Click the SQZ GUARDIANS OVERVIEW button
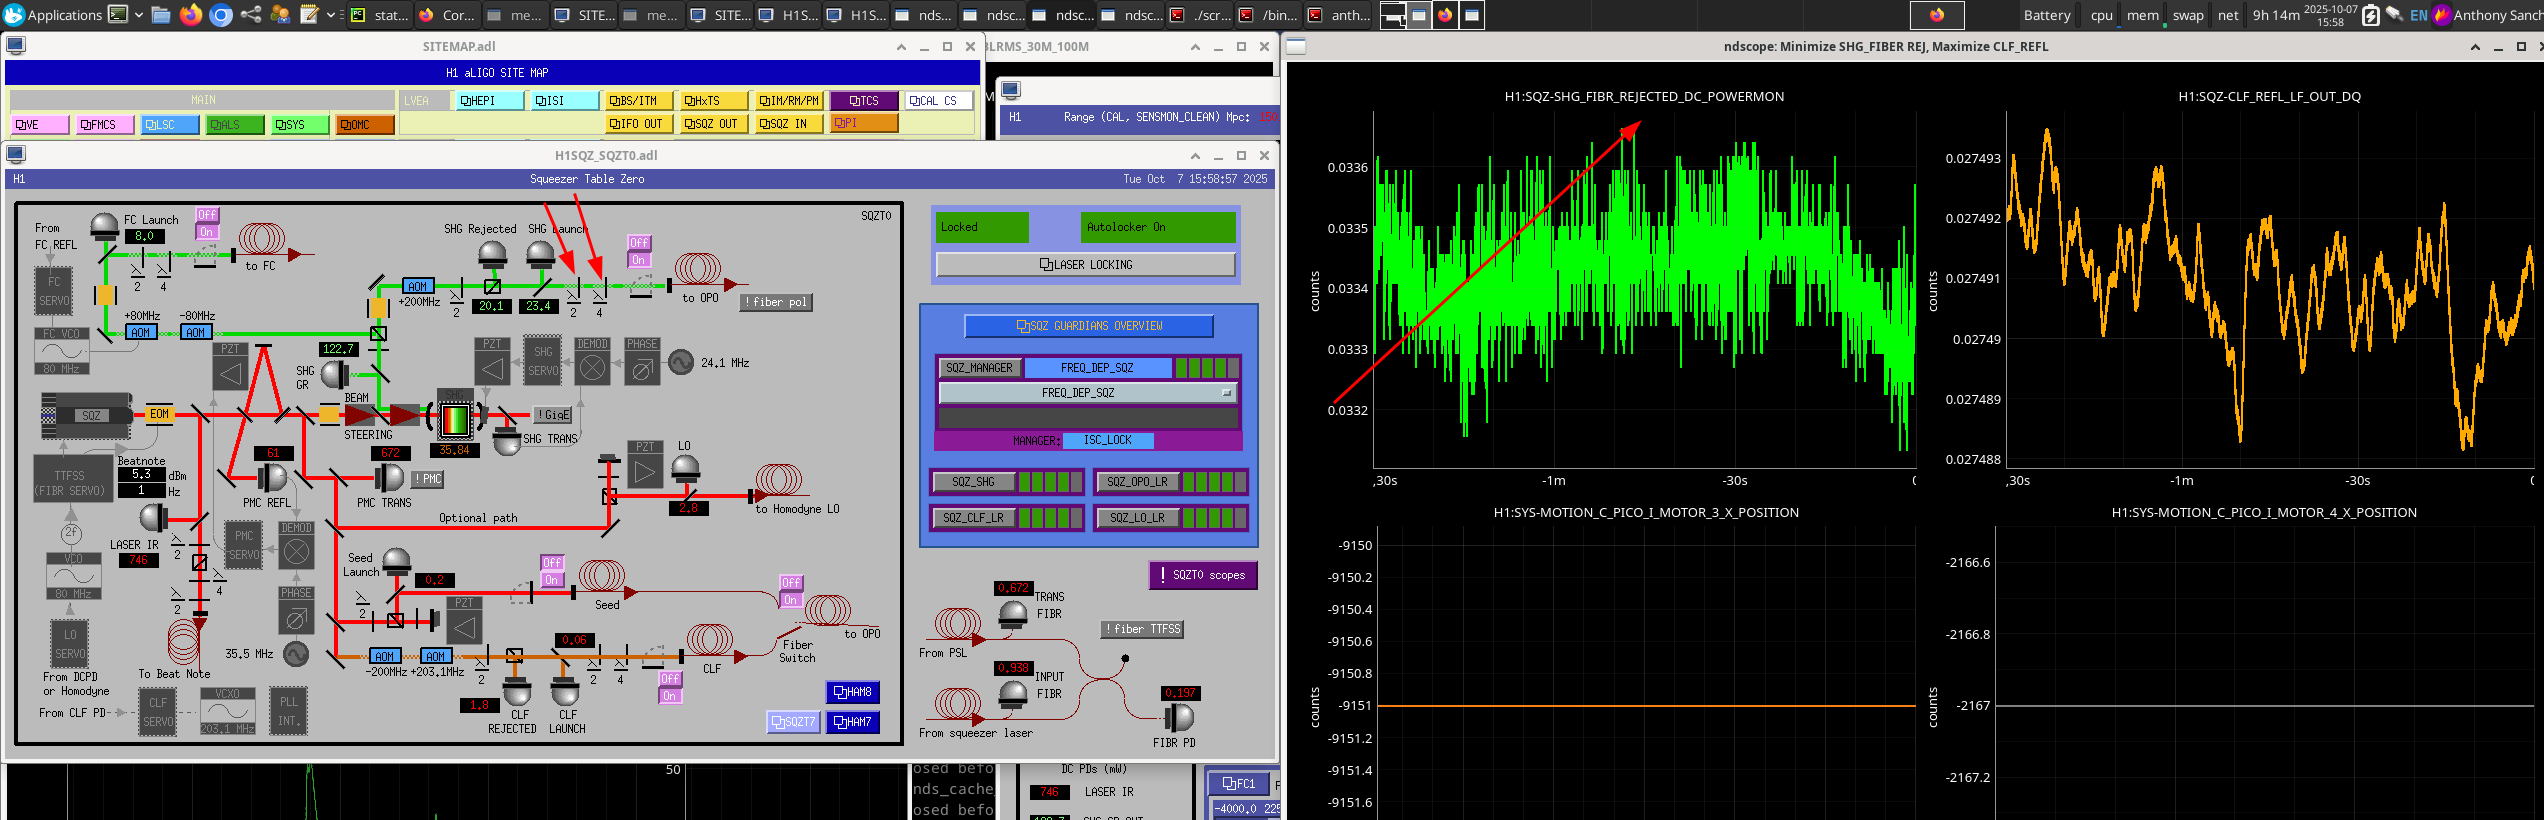 (1088, 326)
